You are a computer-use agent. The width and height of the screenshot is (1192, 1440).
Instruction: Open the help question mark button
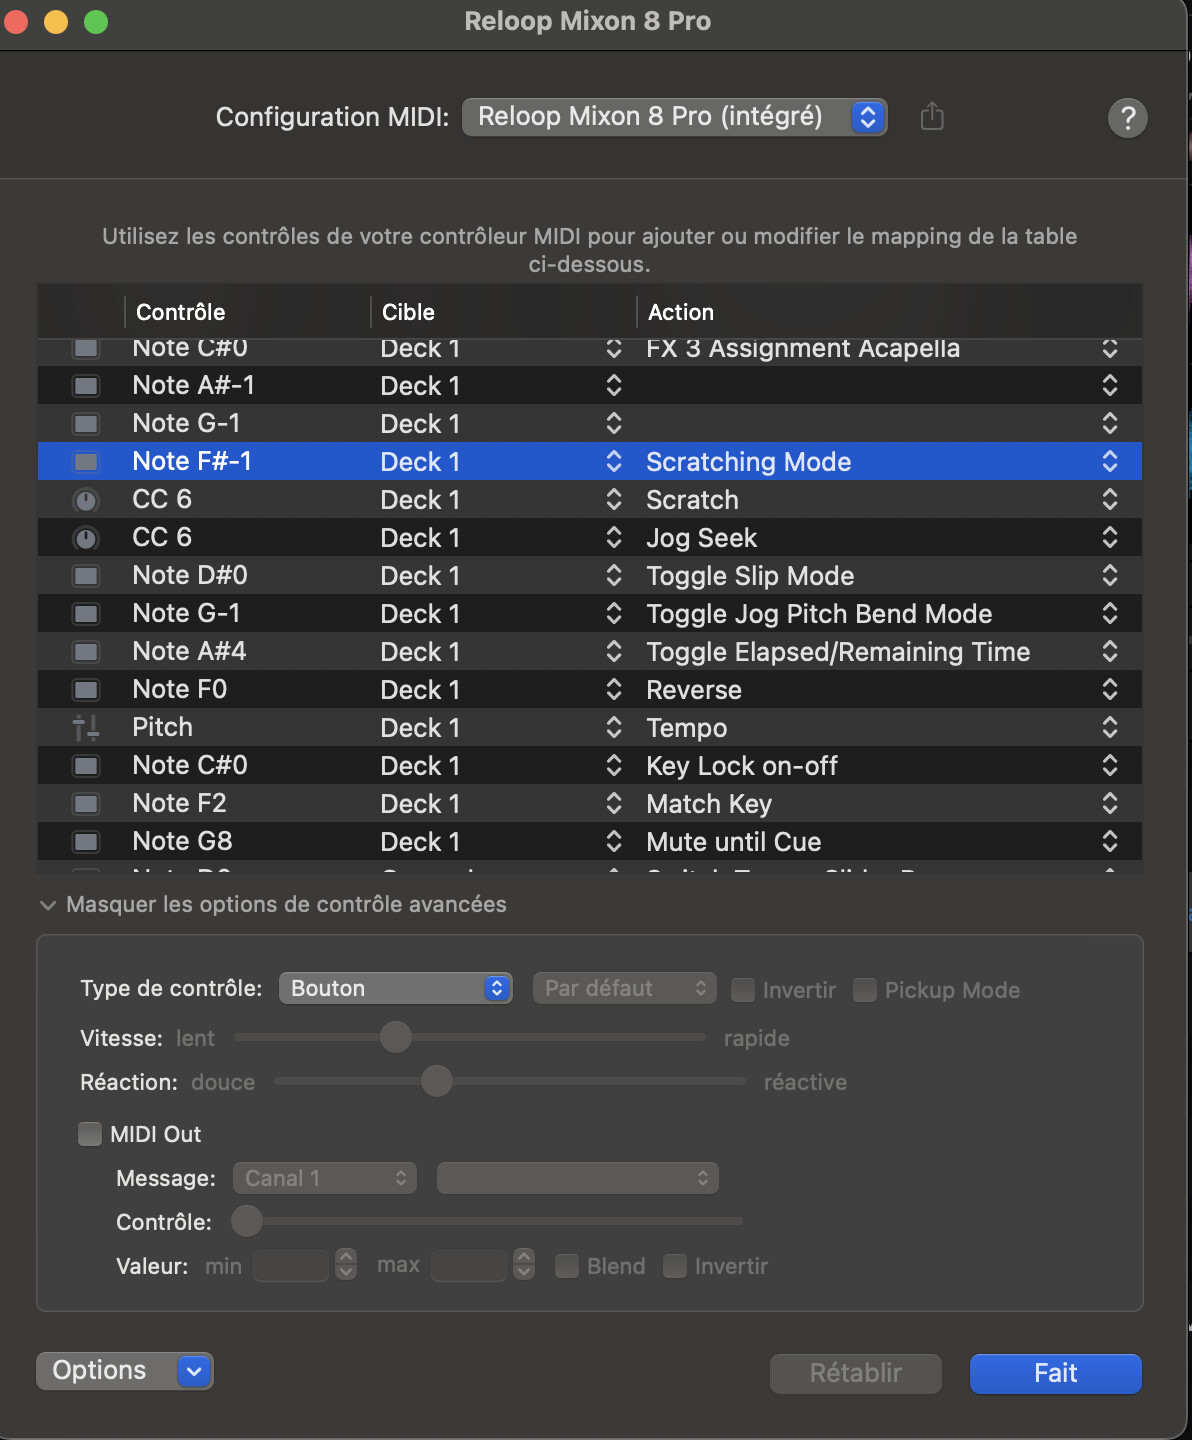pyautogui.click(x=1127, y=118)
